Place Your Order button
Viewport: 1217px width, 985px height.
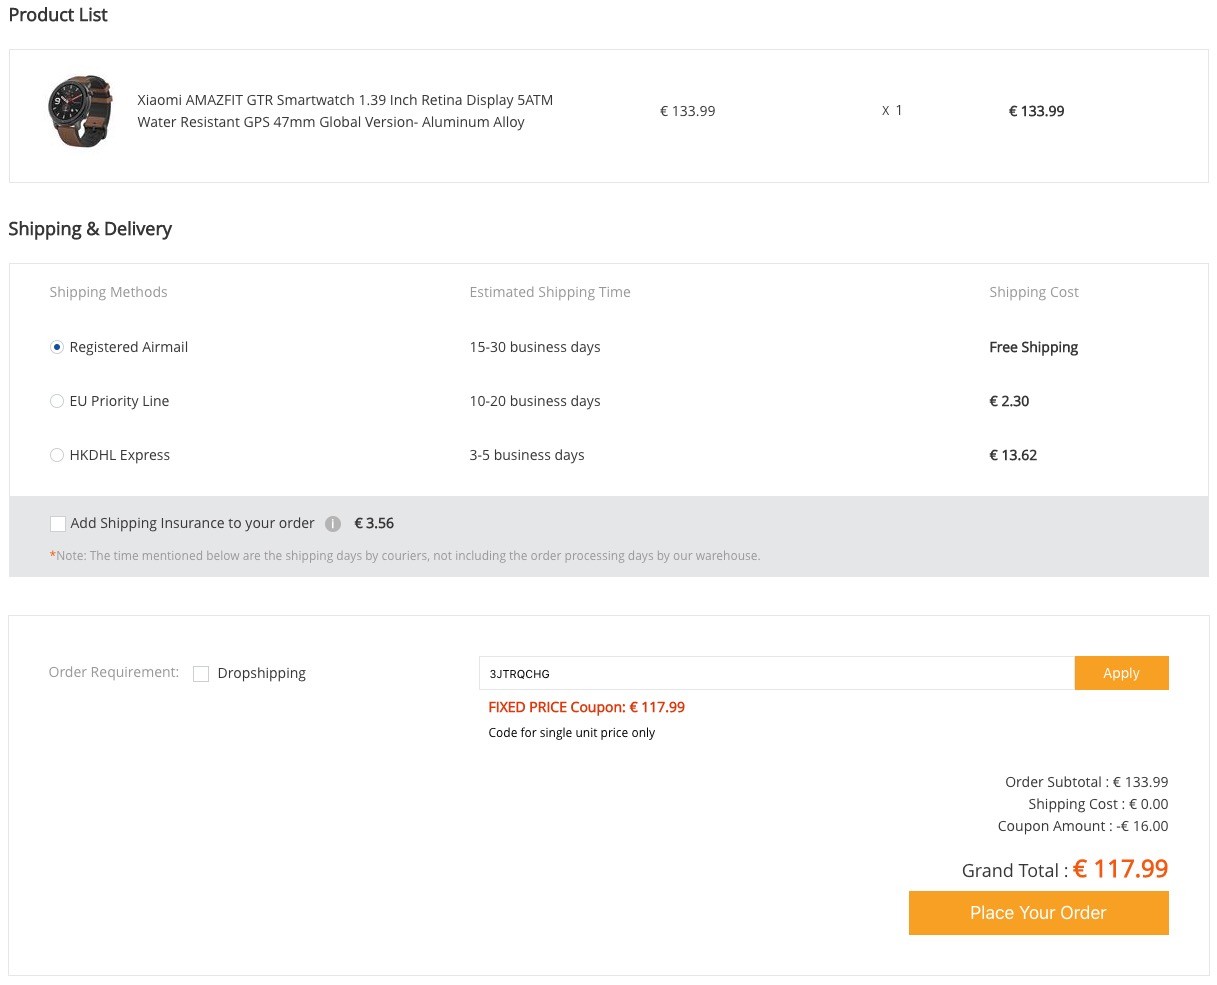coord(1039,913)
